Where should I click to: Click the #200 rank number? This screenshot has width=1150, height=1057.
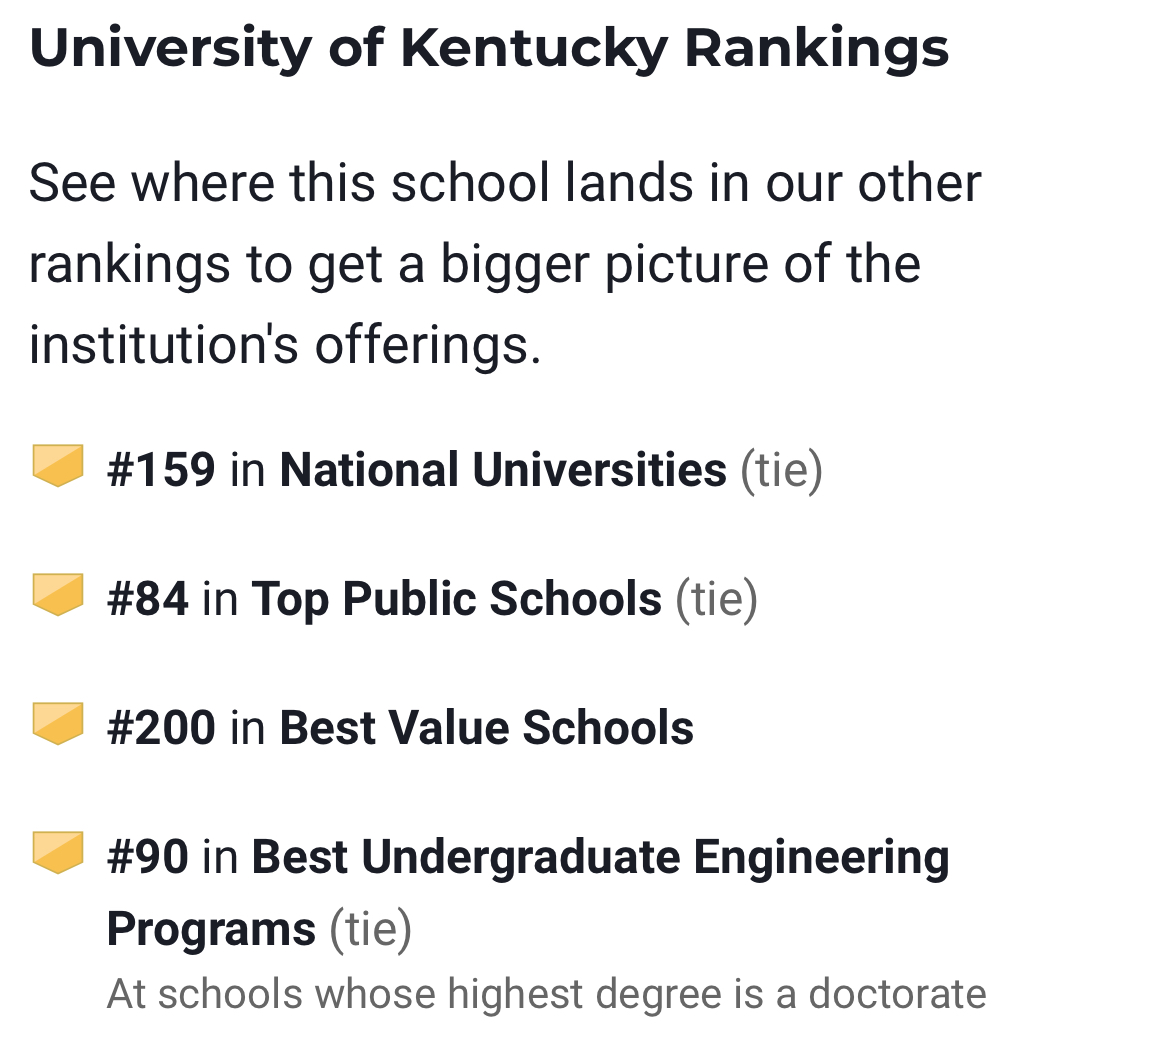pos(161,728)
